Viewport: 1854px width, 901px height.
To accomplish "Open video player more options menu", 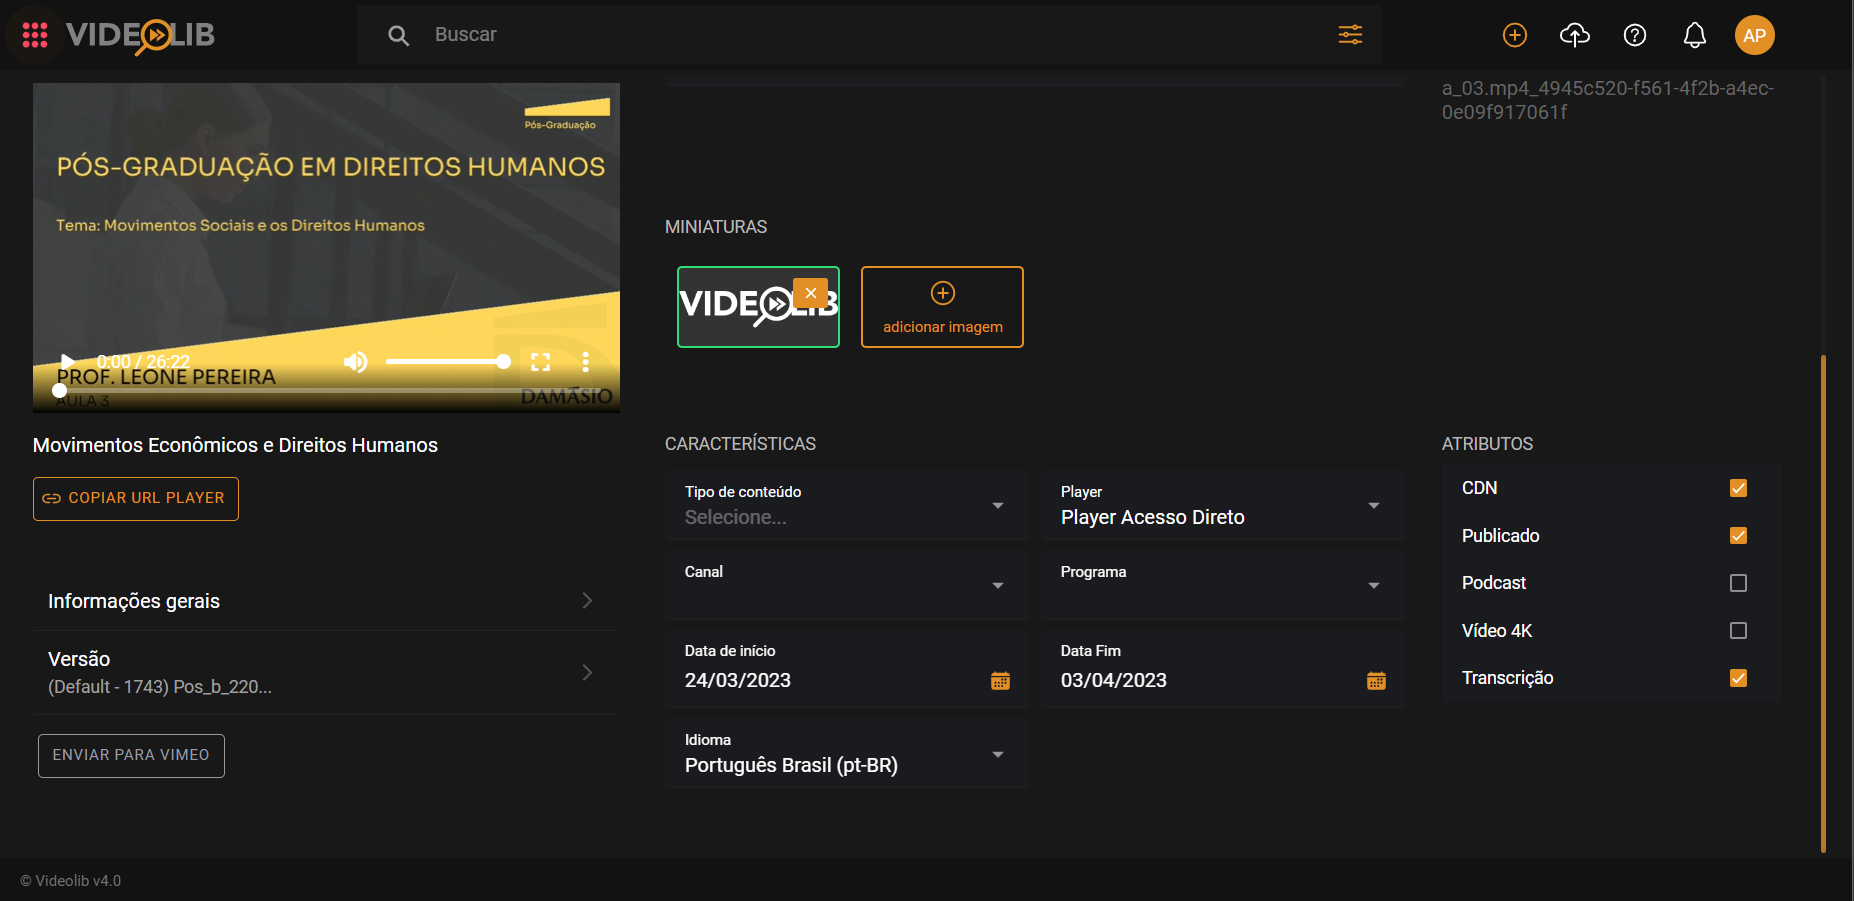I will 586,361.
